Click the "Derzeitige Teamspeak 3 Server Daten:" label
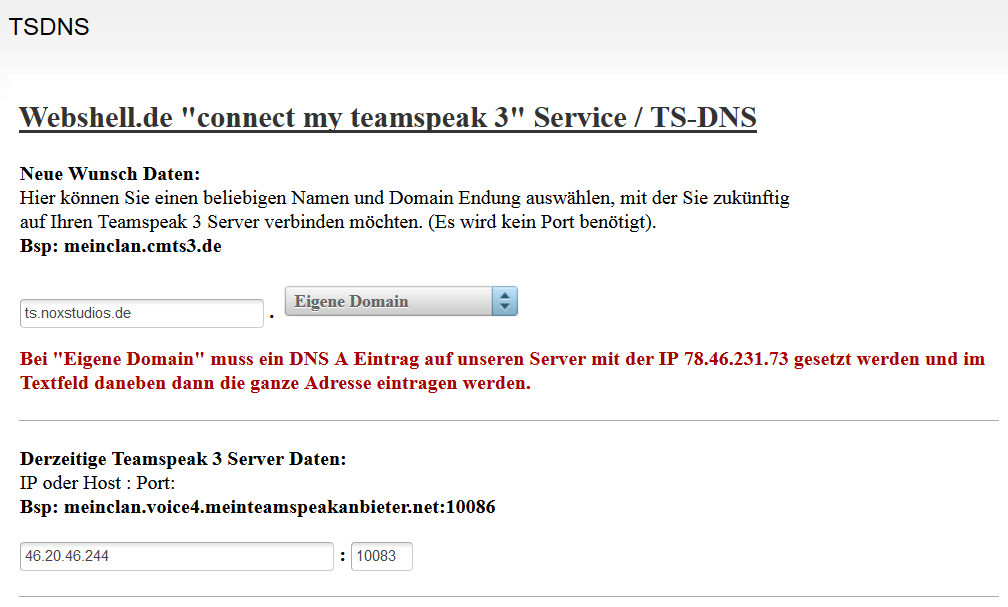This screenshot has width=1008, height=607. pyautogui.click(x=183, y=459)
